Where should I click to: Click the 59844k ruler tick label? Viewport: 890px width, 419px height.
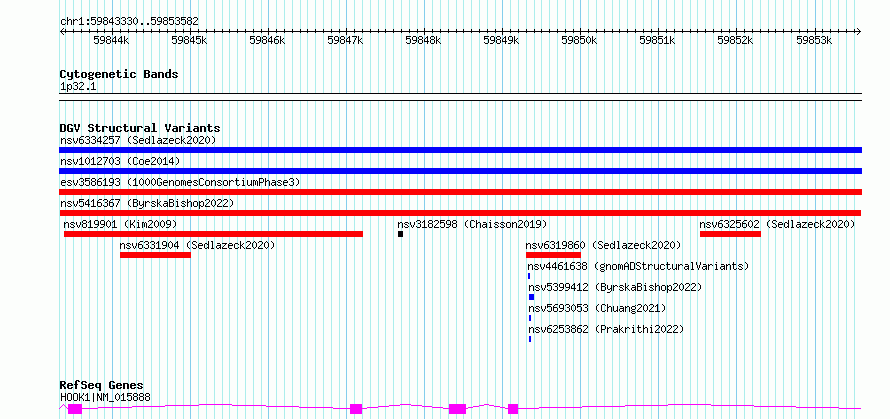tap(112, 40)
